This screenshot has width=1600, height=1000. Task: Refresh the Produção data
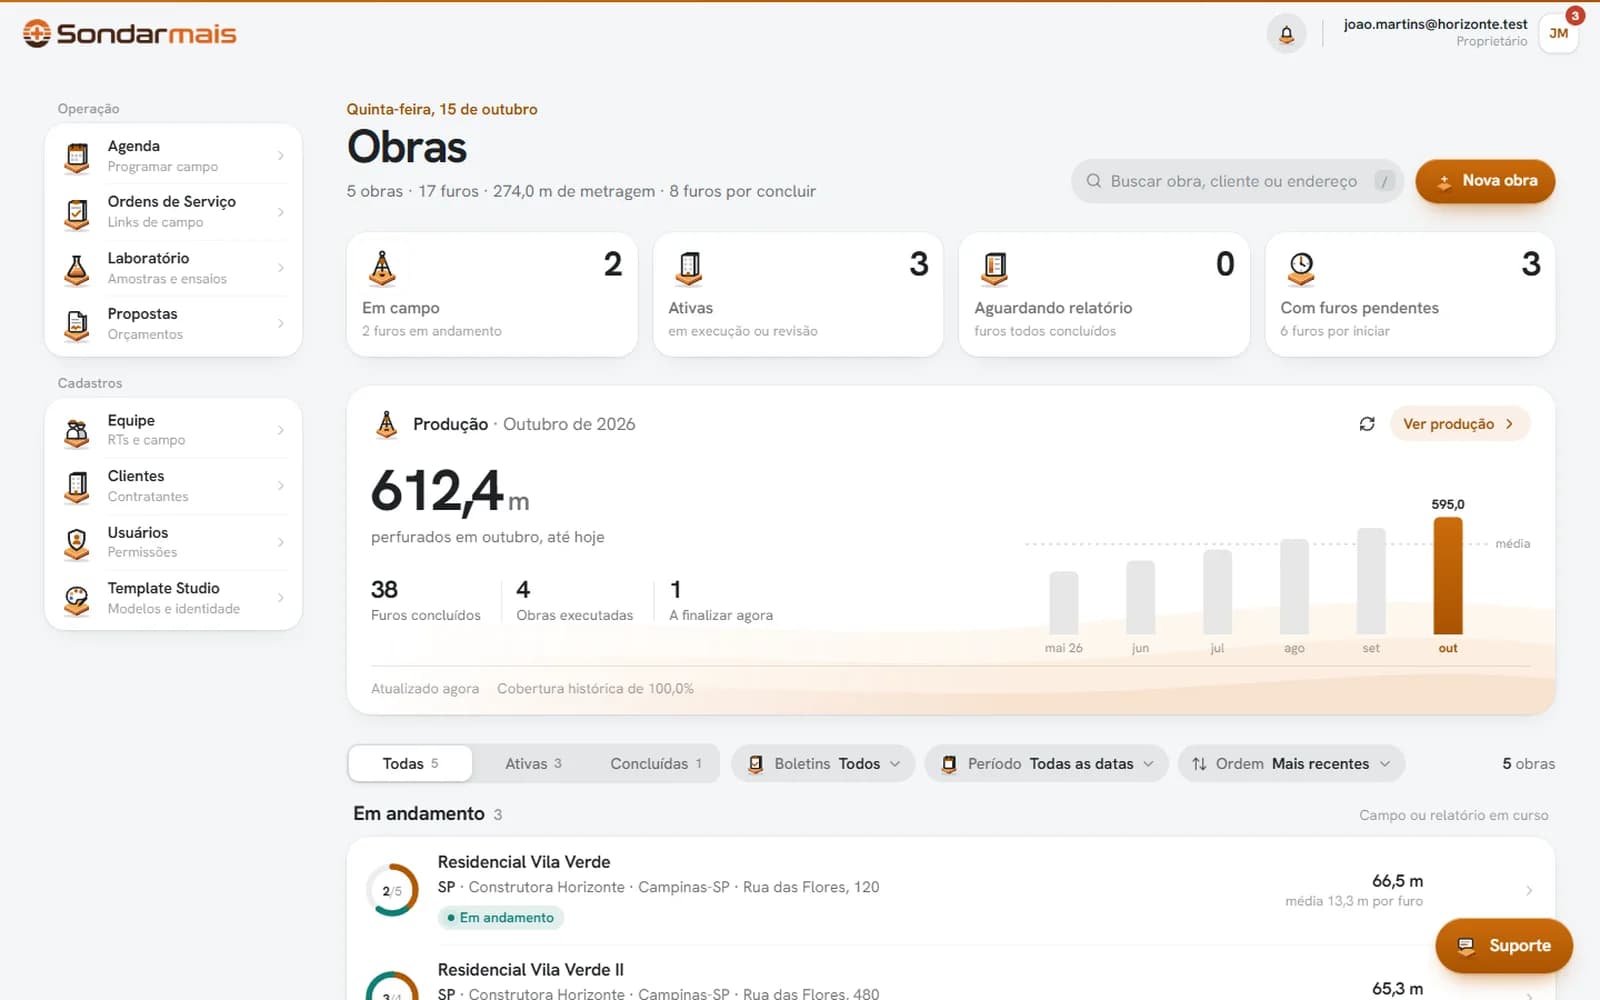[1367, 424]
